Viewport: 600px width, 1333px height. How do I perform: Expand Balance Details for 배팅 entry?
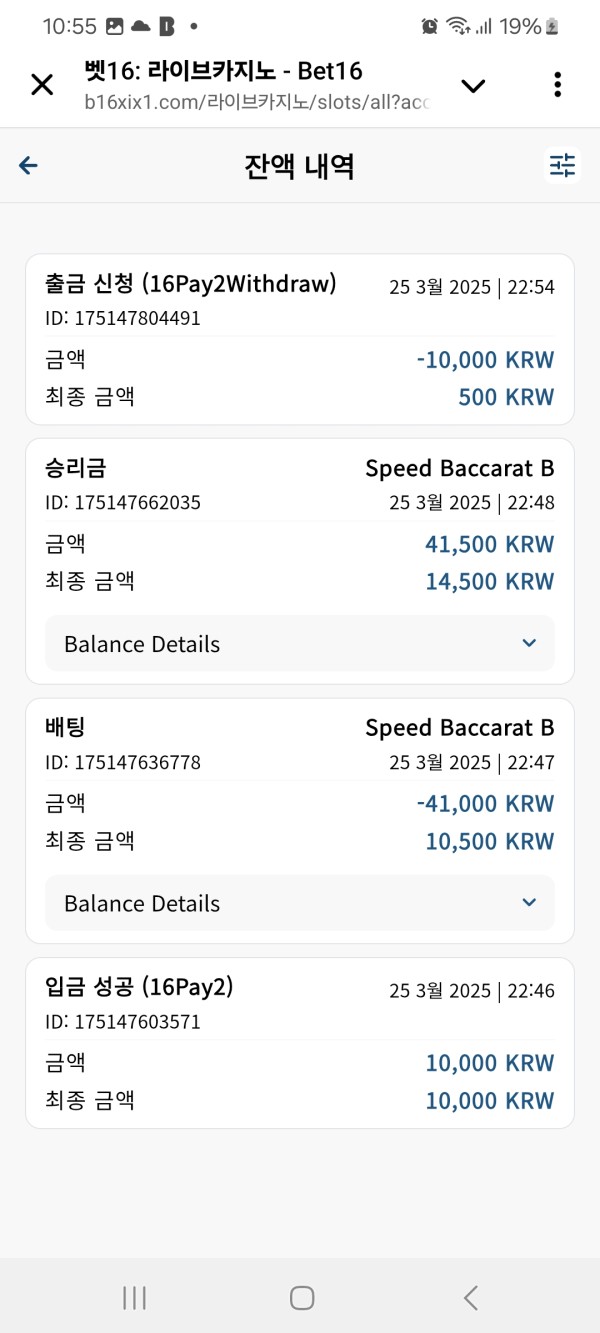click(x=299, y=903)
